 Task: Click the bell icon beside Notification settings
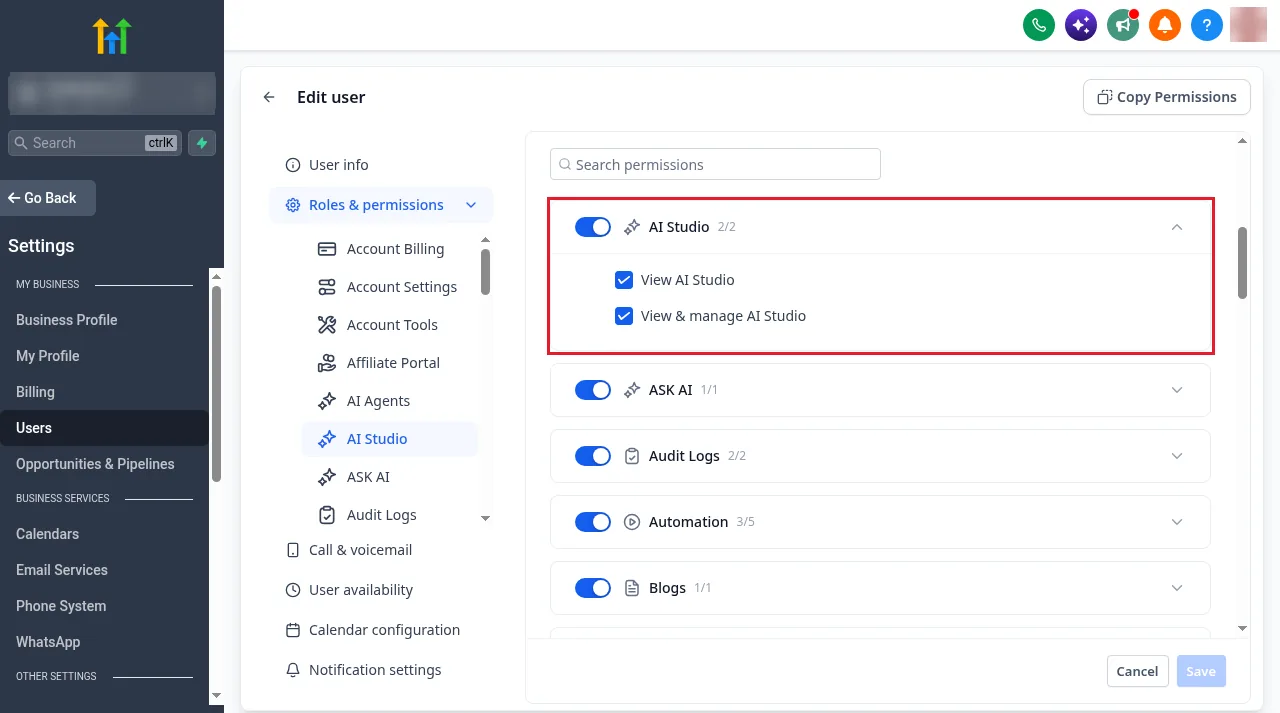(293, 670)
